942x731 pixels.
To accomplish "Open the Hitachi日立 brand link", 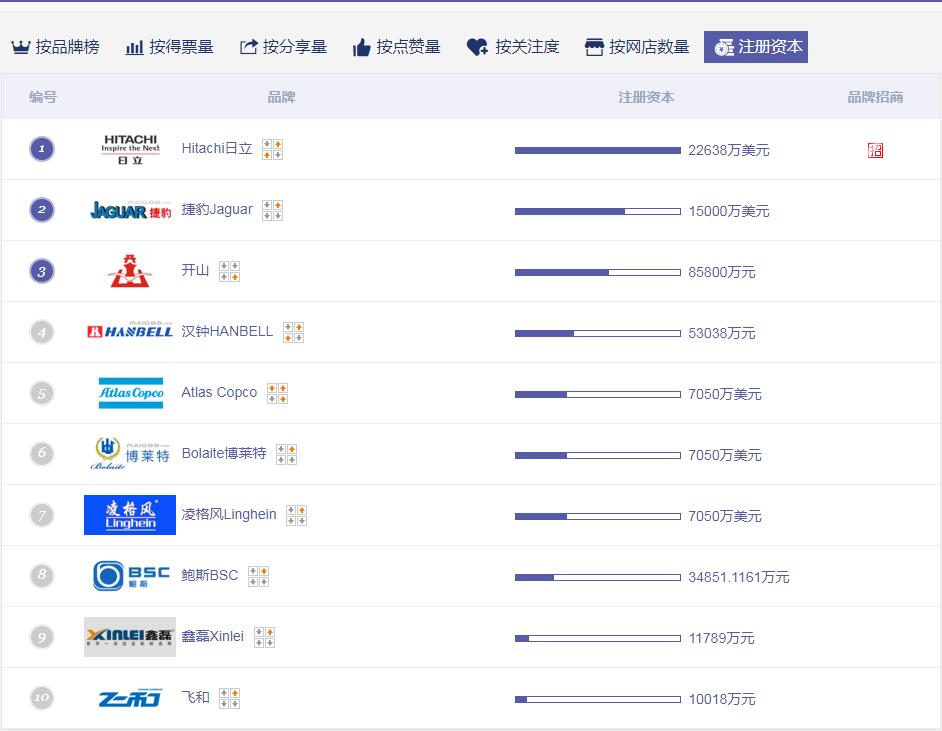I will tap(217, 148).
